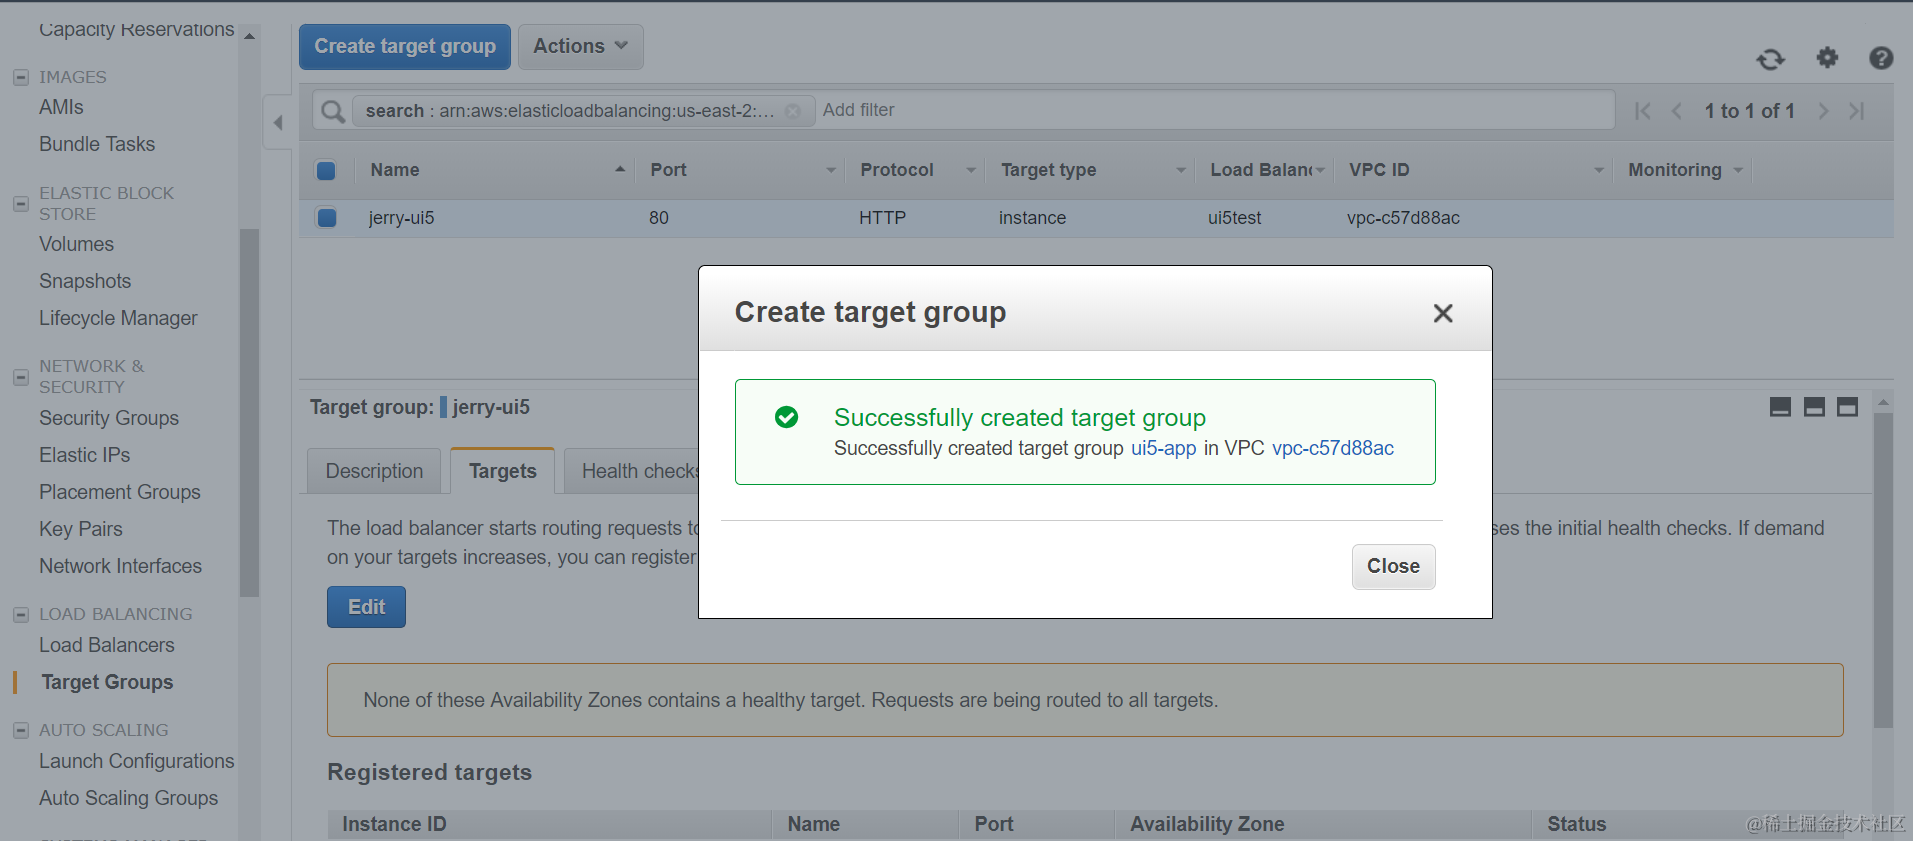Click the Create target group button

[405, 46]
